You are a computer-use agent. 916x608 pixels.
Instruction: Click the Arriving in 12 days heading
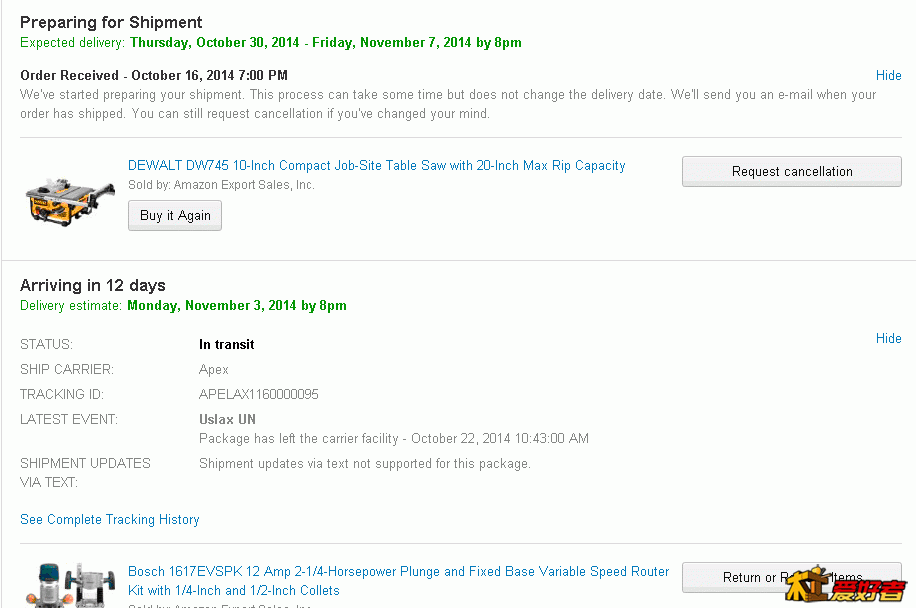point(92,285)
